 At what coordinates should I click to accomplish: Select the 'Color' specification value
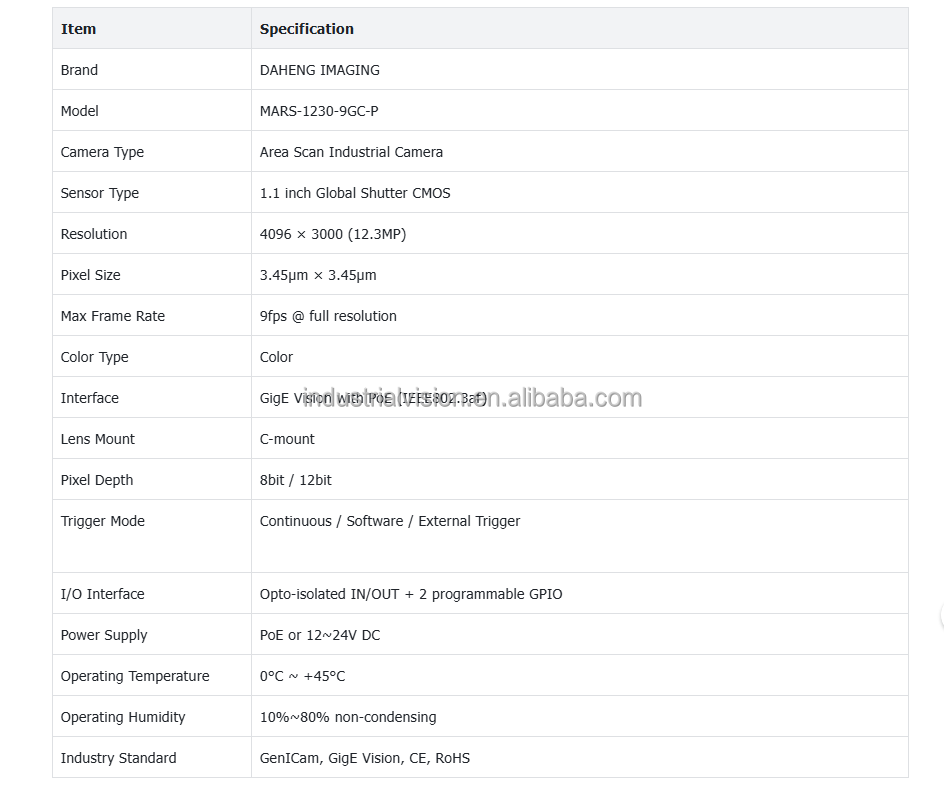[276, 357]
